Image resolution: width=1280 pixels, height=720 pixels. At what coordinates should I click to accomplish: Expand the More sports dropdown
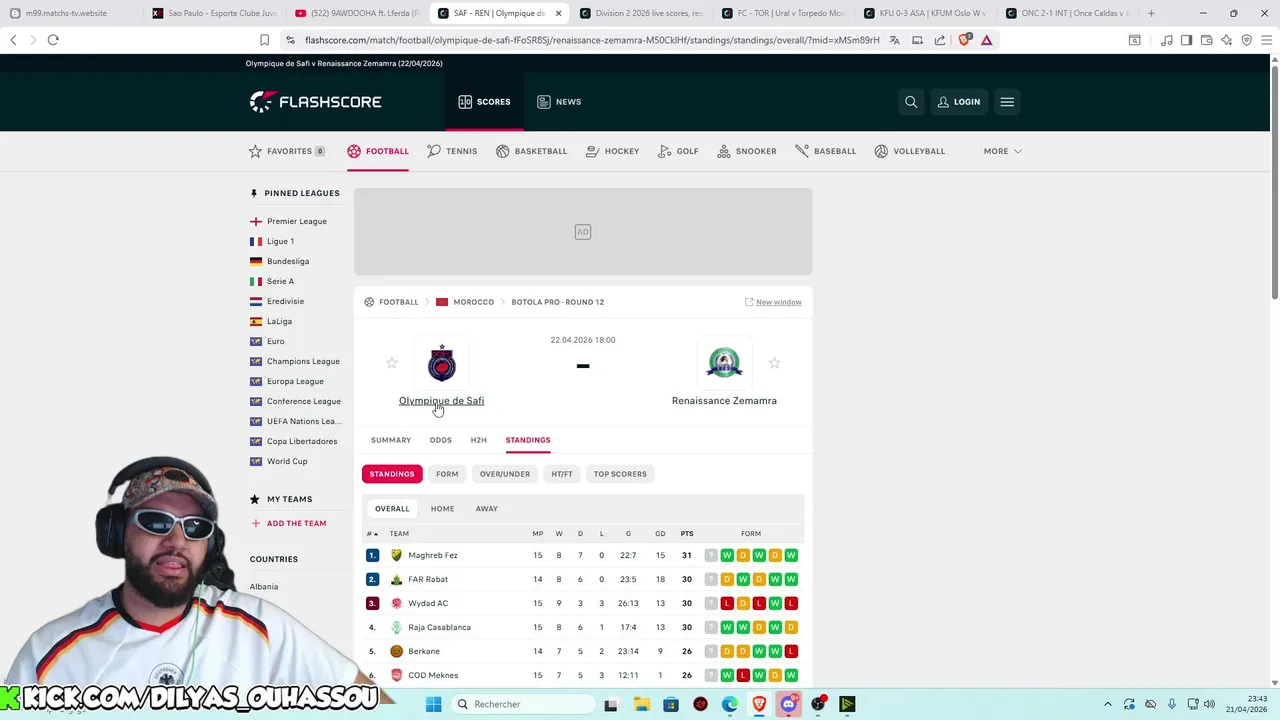(1002, 151)
